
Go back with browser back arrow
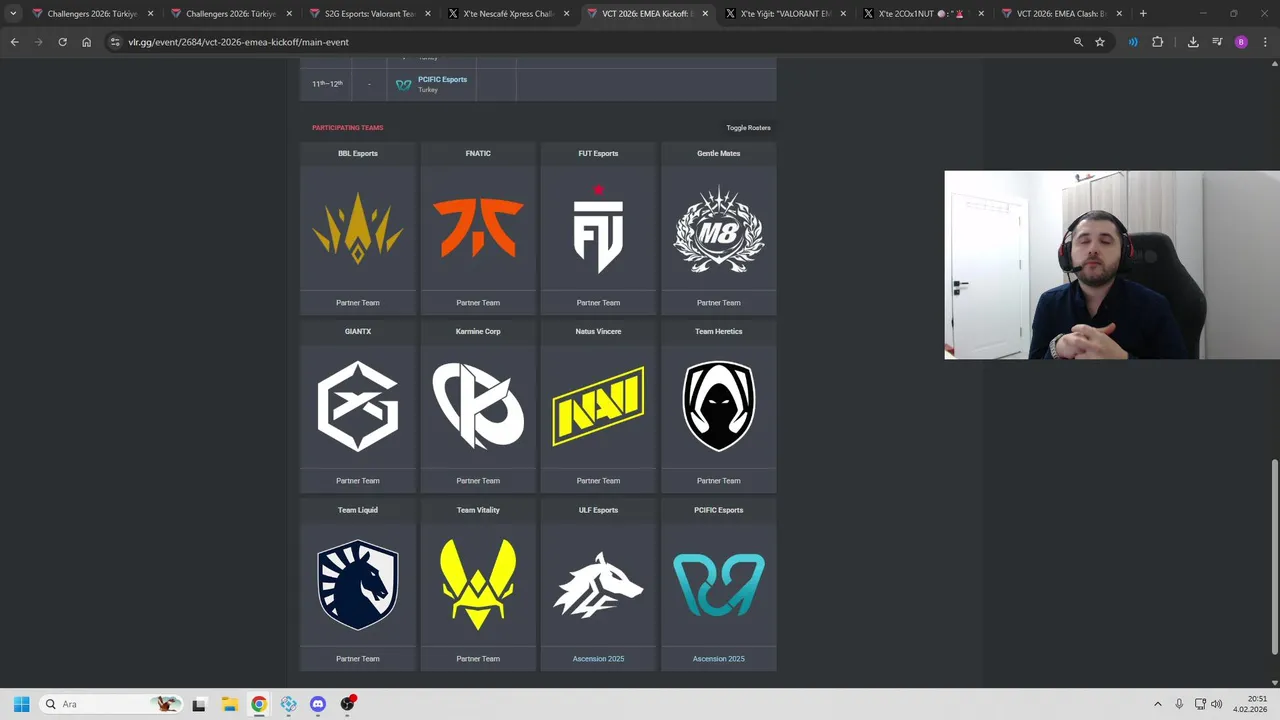pos(14,42)
